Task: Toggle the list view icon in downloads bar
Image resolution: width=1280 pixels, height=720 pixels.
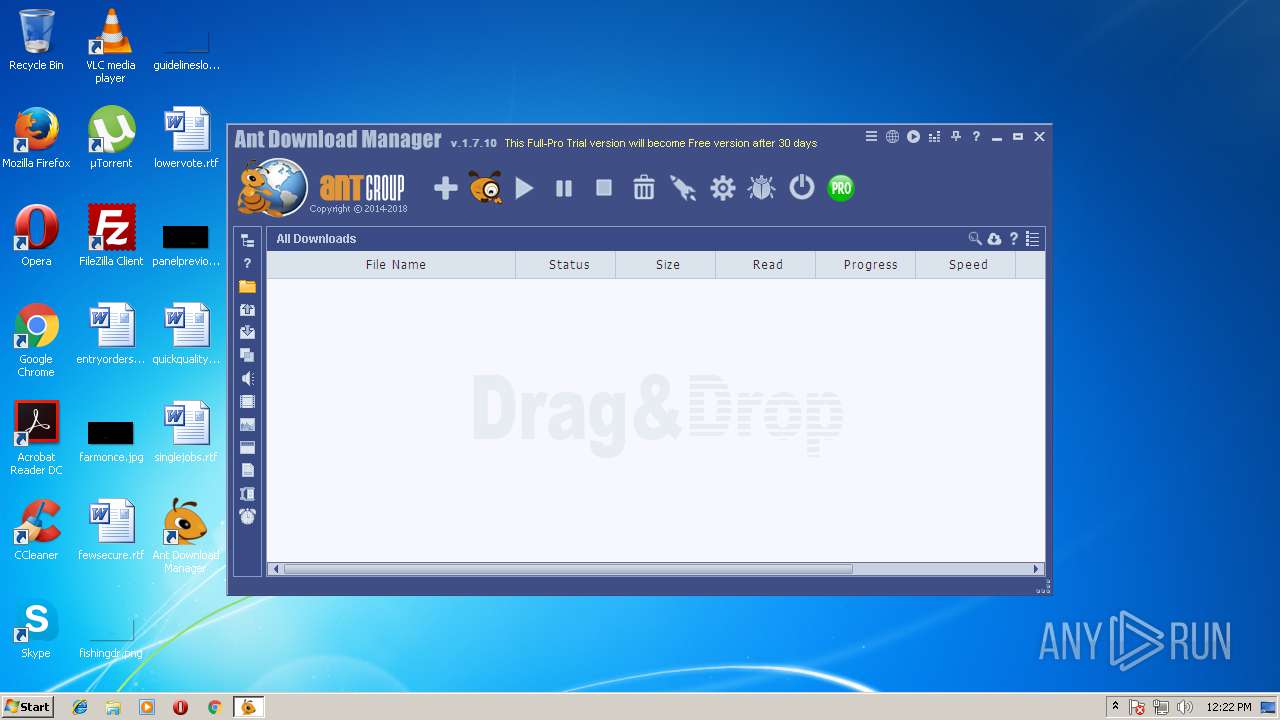Action: (1032, 239)
